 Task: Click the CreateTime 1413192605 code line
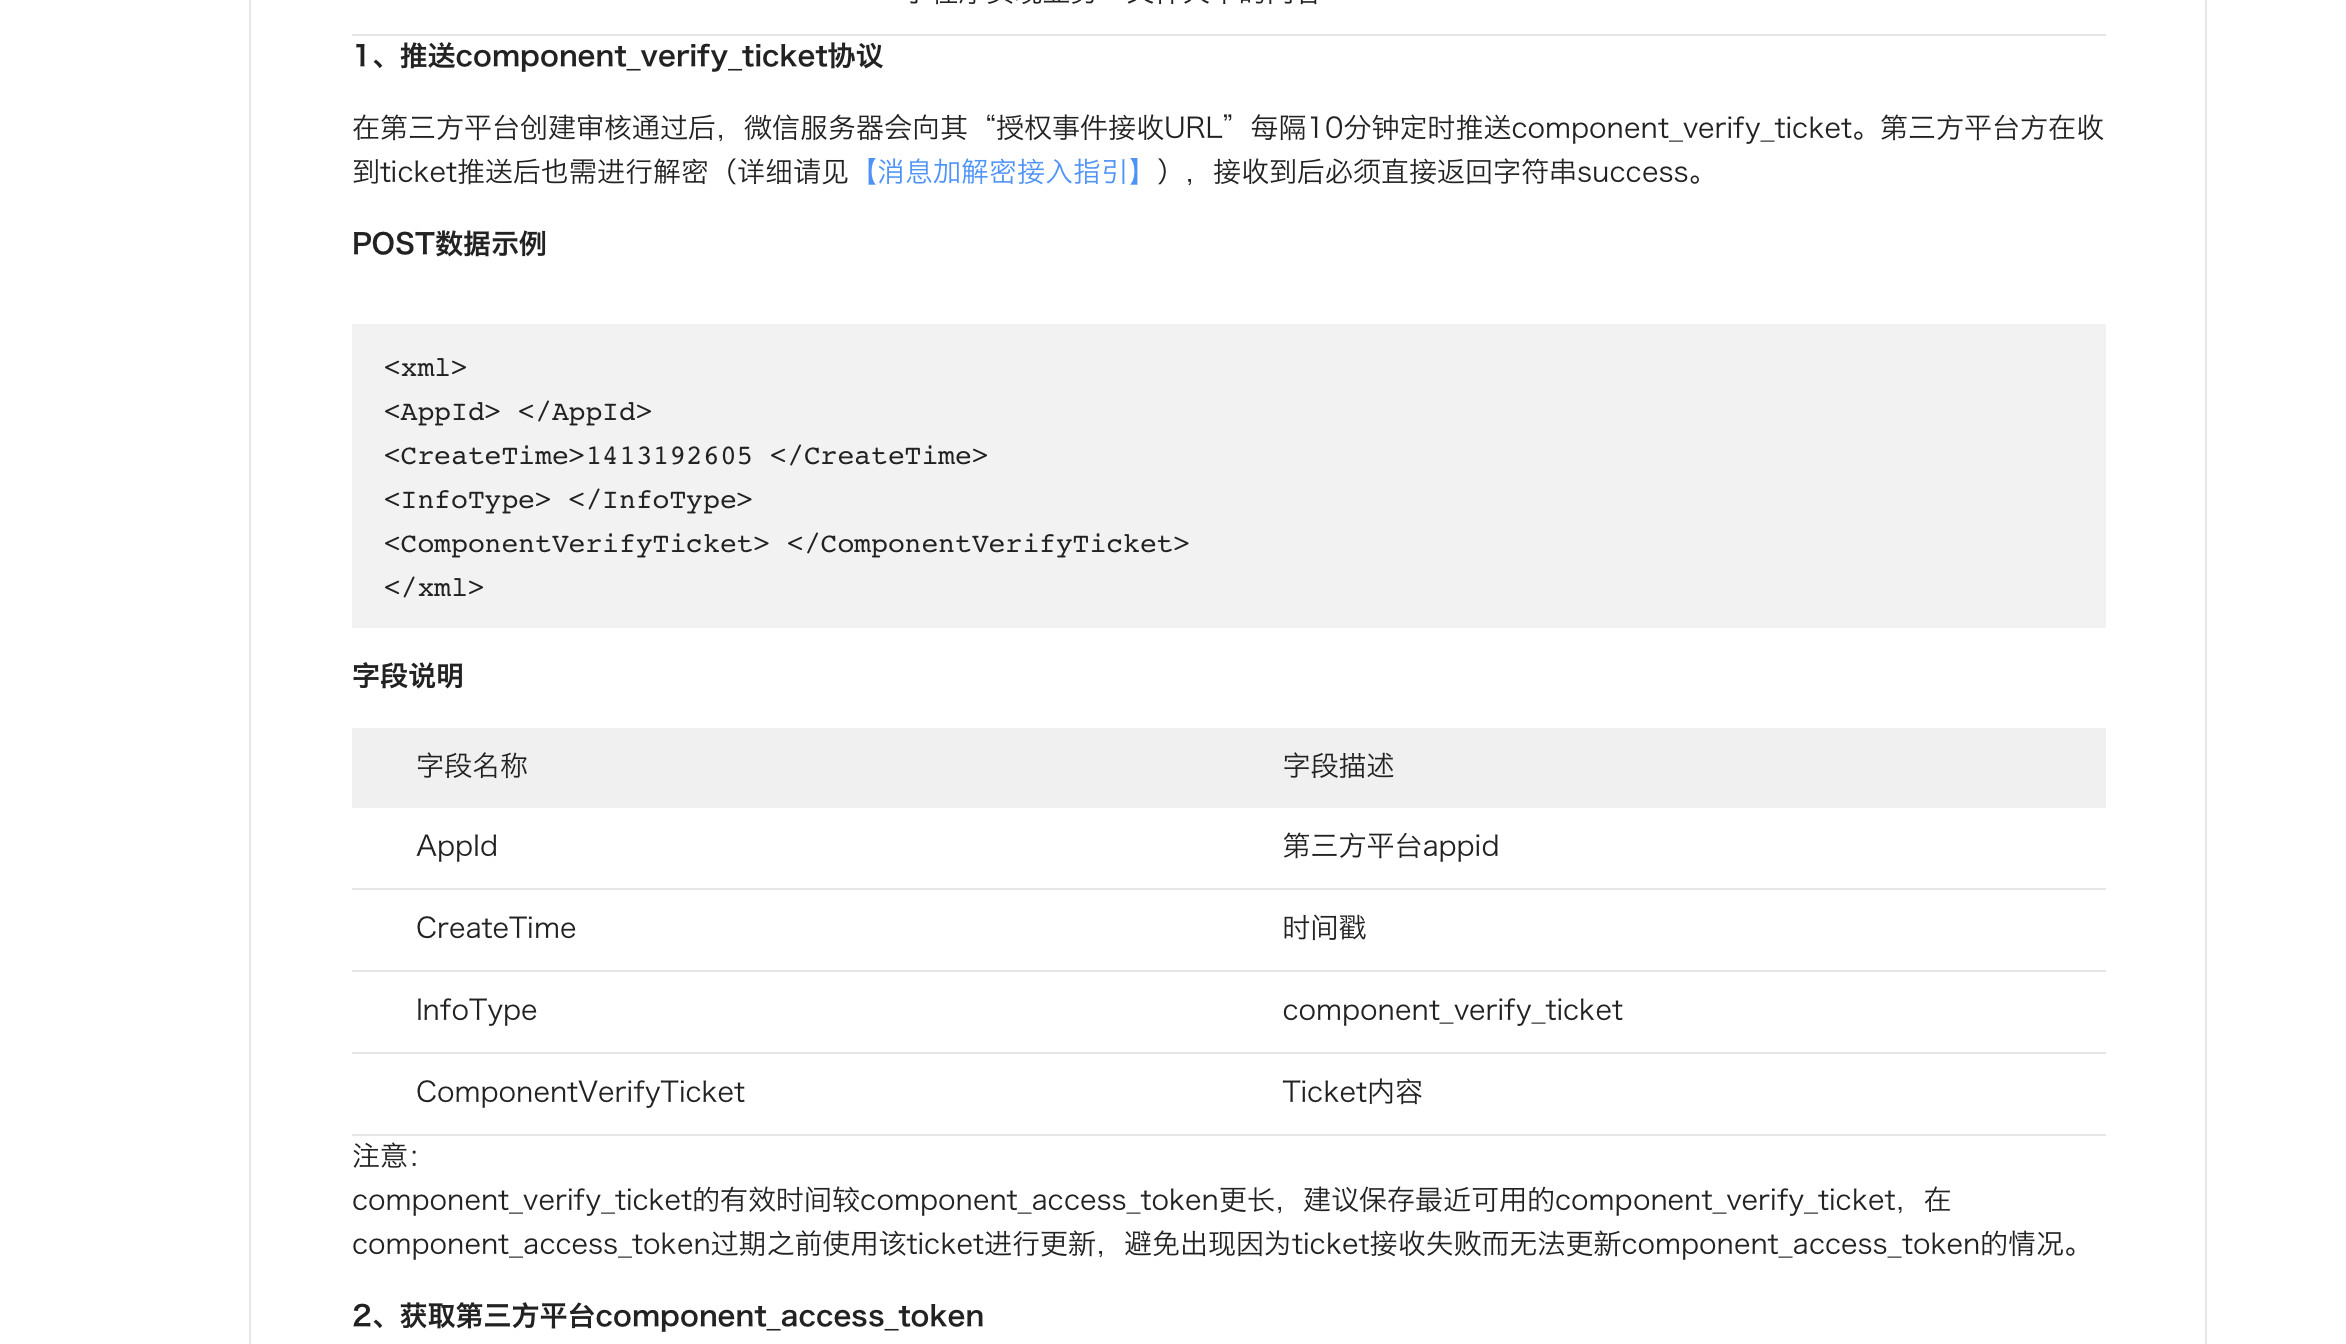(x=685, y=456)
